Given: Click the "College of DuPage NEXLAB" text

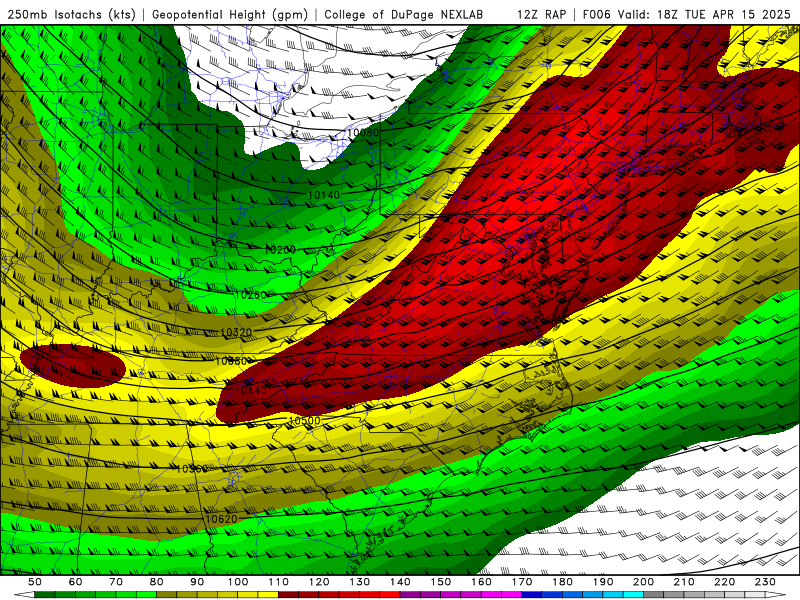Looking at the screenshot, I should [404, 15].
